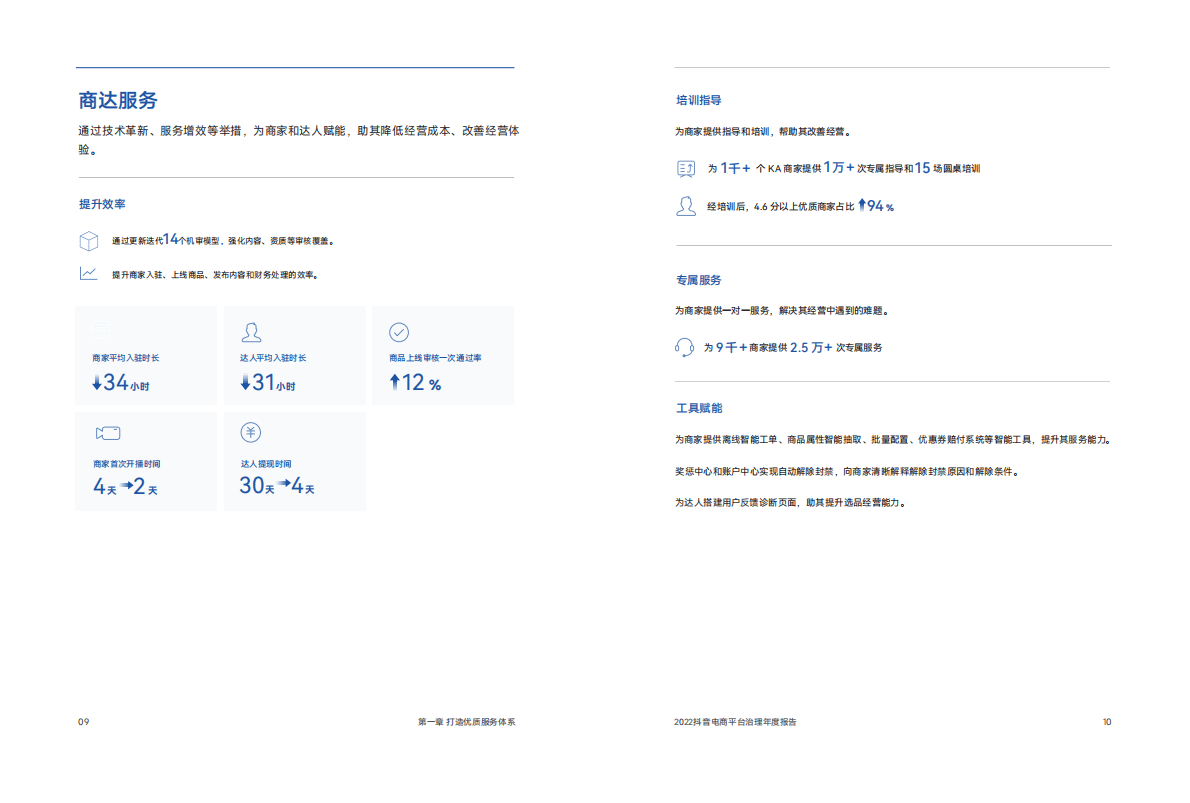The height and width of the screenshot is (803, 1190).
Task: Click the 专属服务 section heading
Action: click(699, 280)
